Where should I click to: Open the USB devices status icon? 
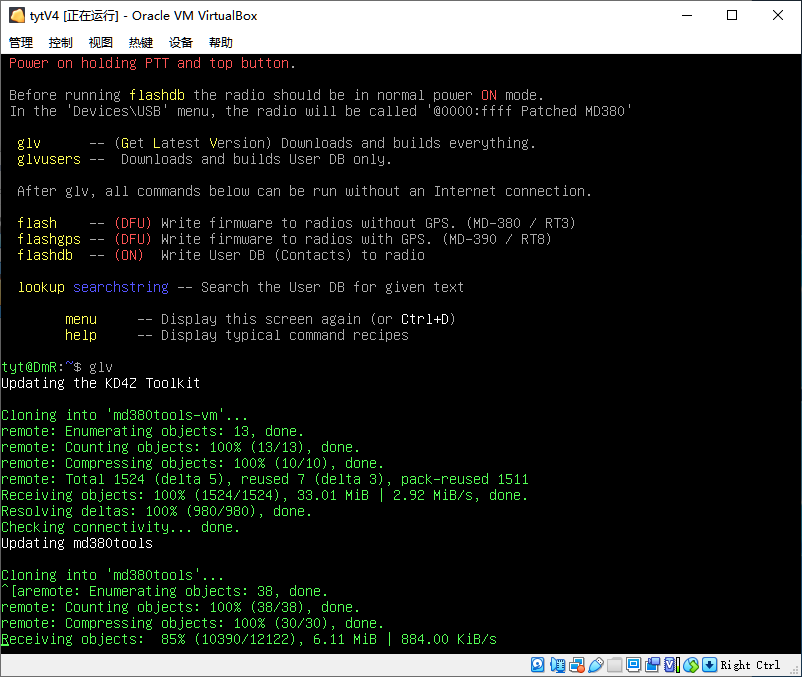(x=596, y=665)
